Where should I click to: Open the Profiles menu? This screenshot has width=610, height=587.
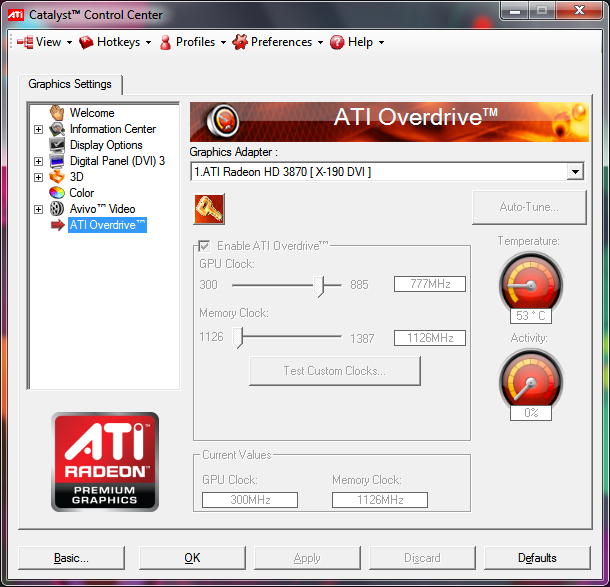tap(193, 42)
